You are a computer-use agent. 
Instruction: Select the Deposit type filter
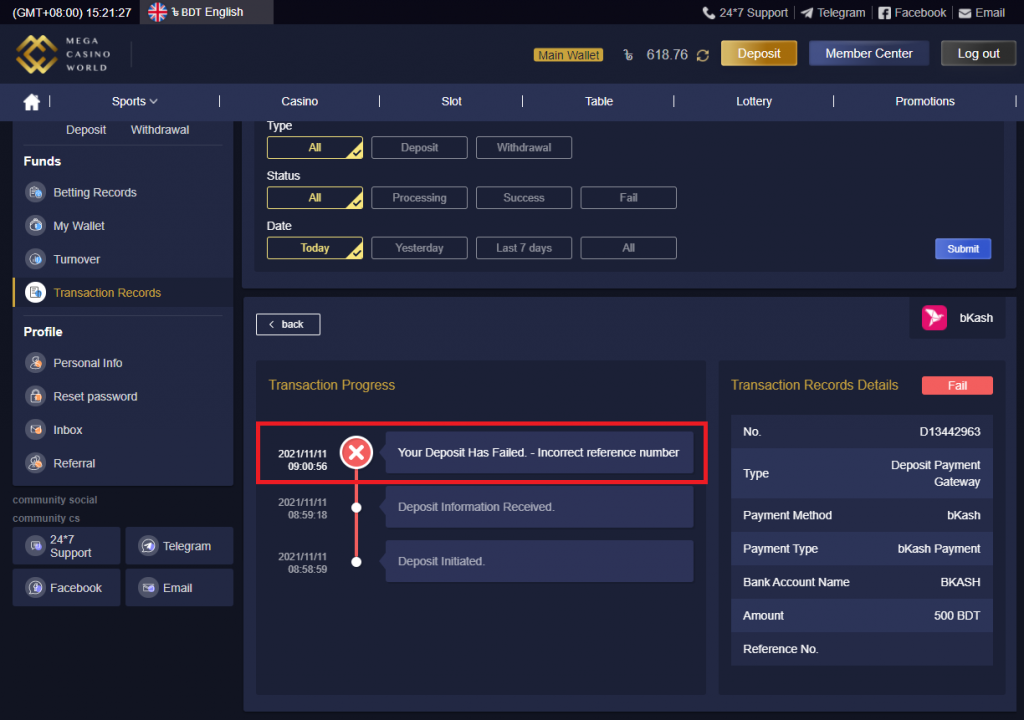[419, 148]
